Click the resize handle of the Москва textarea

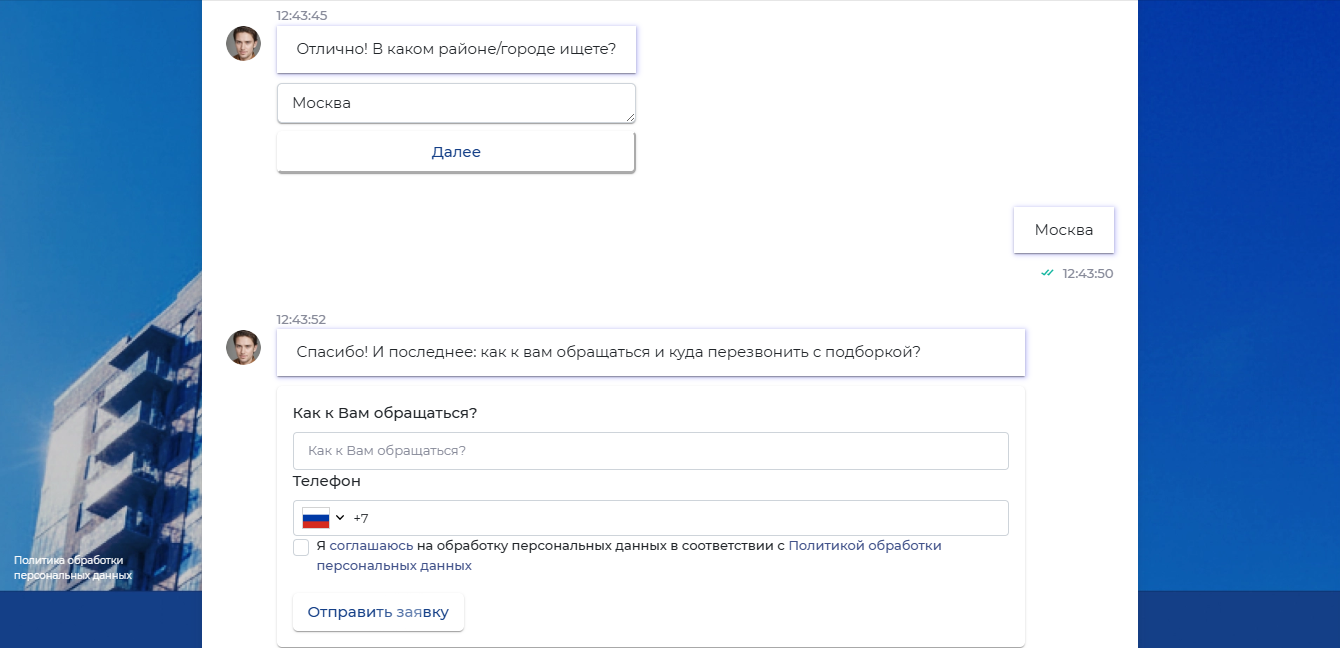[630, 117]
